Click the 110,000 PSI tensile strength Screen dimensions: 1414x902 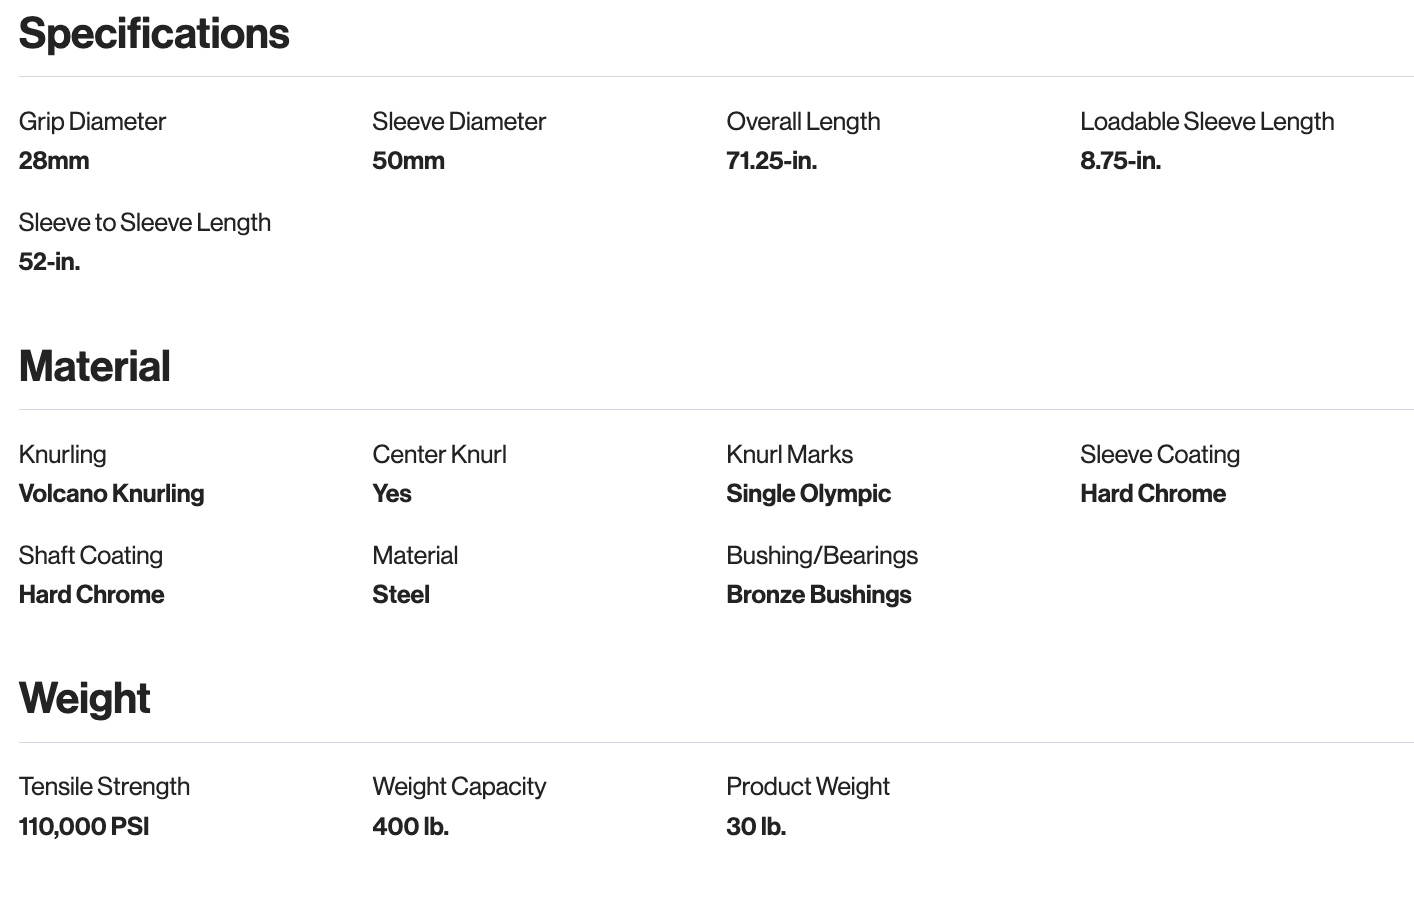(x=84, y=827)
